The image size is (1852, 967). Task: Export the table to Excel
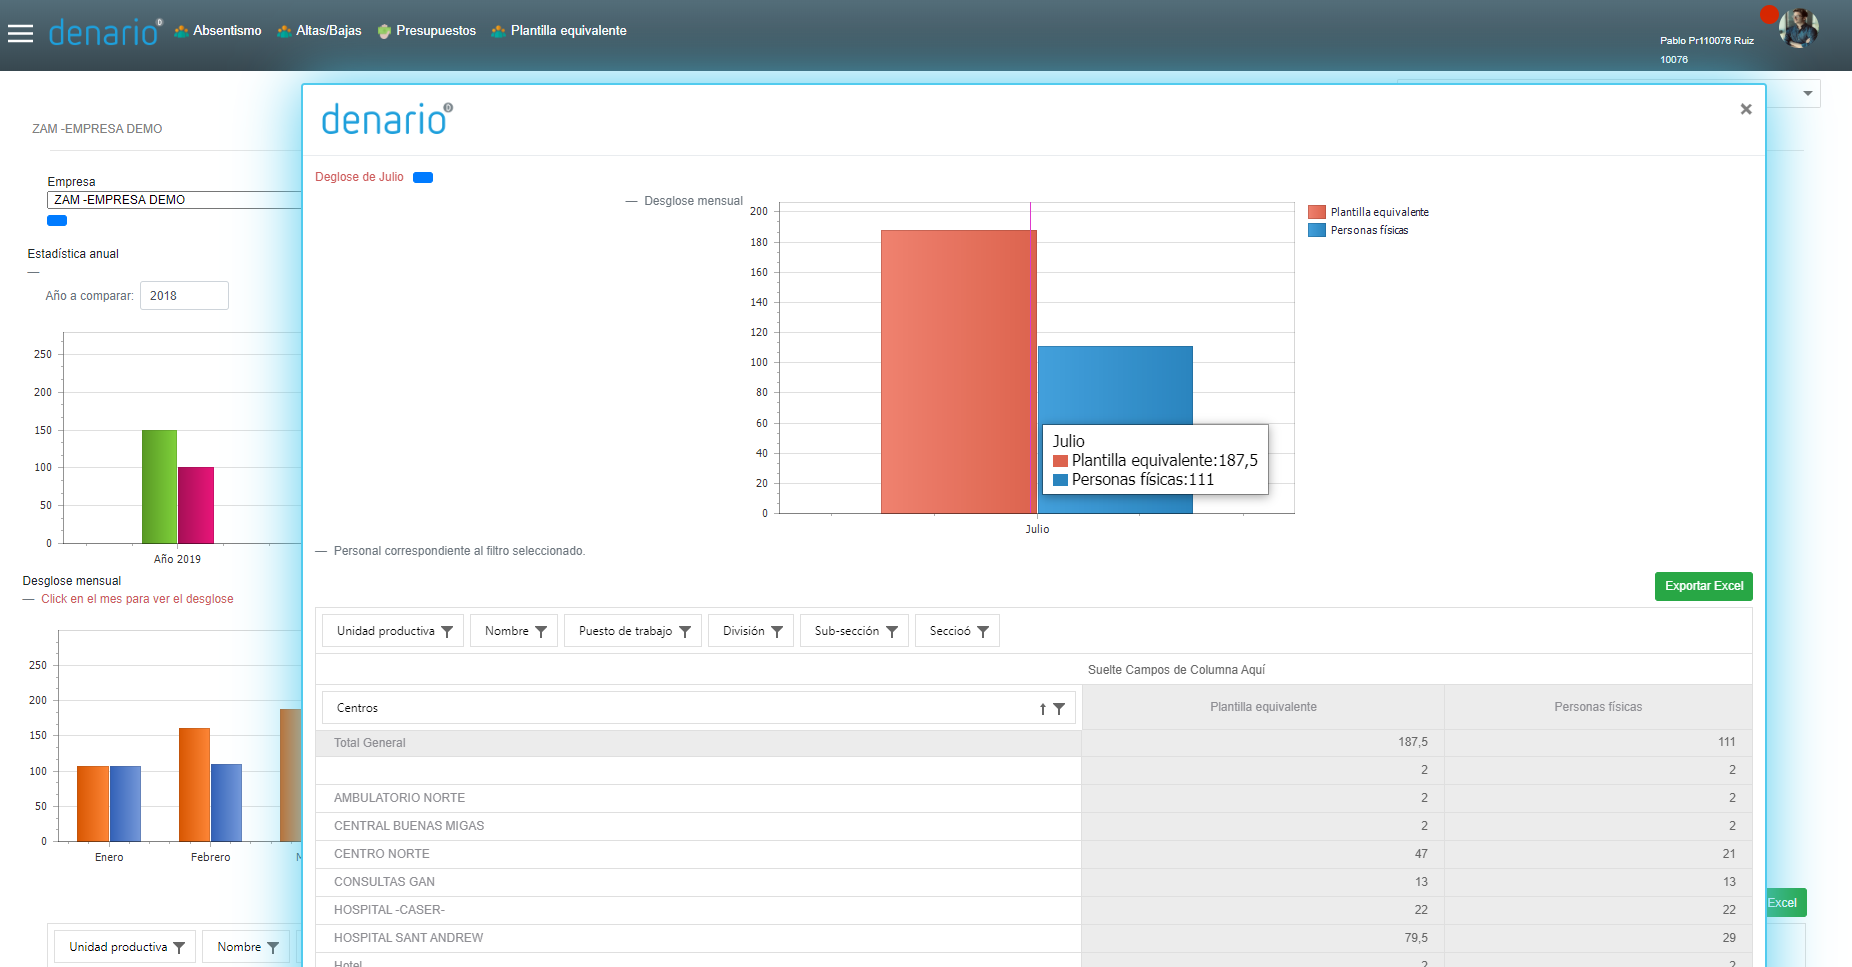(1703, 586)
